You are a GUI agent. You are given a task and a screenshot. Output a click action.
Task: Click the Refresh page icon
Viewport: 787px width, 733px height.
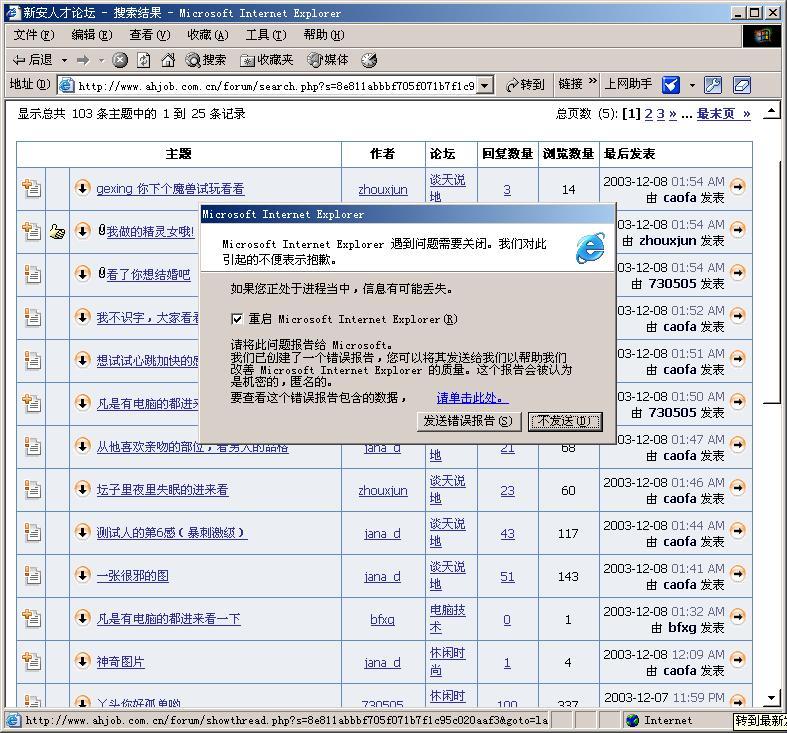tap(144, 60)
